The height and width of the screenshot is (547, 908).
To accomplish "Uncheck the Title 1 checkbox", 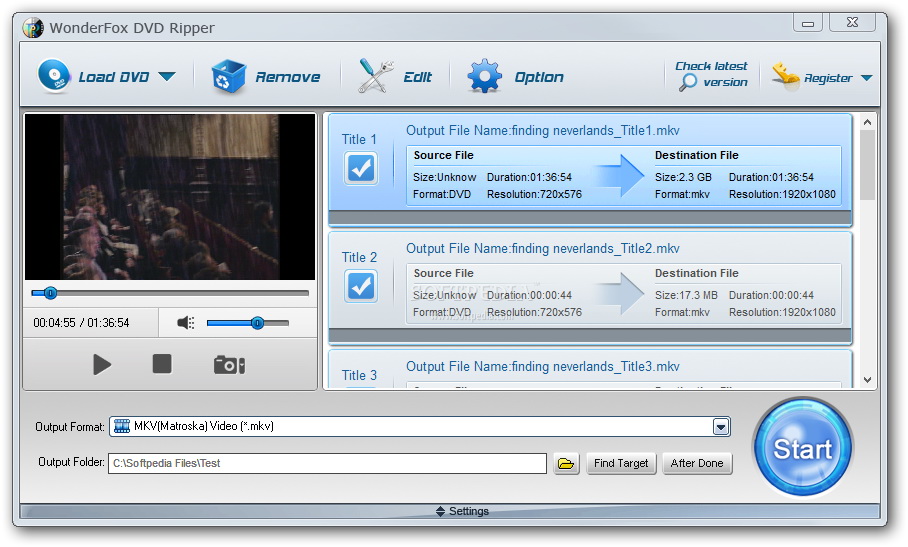I will pos(361,168).
